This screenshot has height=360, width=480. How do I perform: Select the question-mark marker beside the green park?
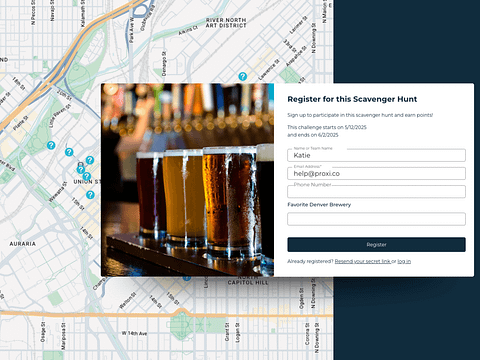click(51, 145)
